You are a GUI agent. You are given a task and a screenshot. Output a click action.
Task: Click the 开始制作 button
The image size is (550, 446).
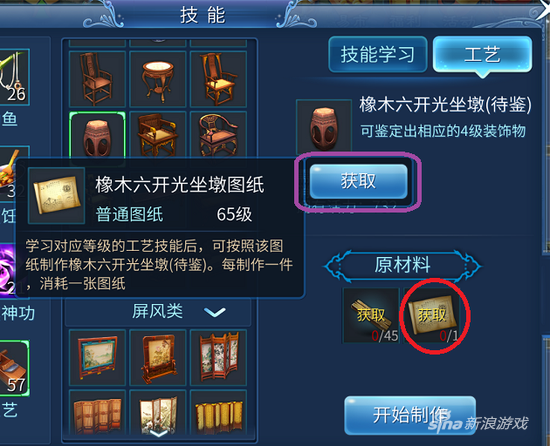point(410,415)
